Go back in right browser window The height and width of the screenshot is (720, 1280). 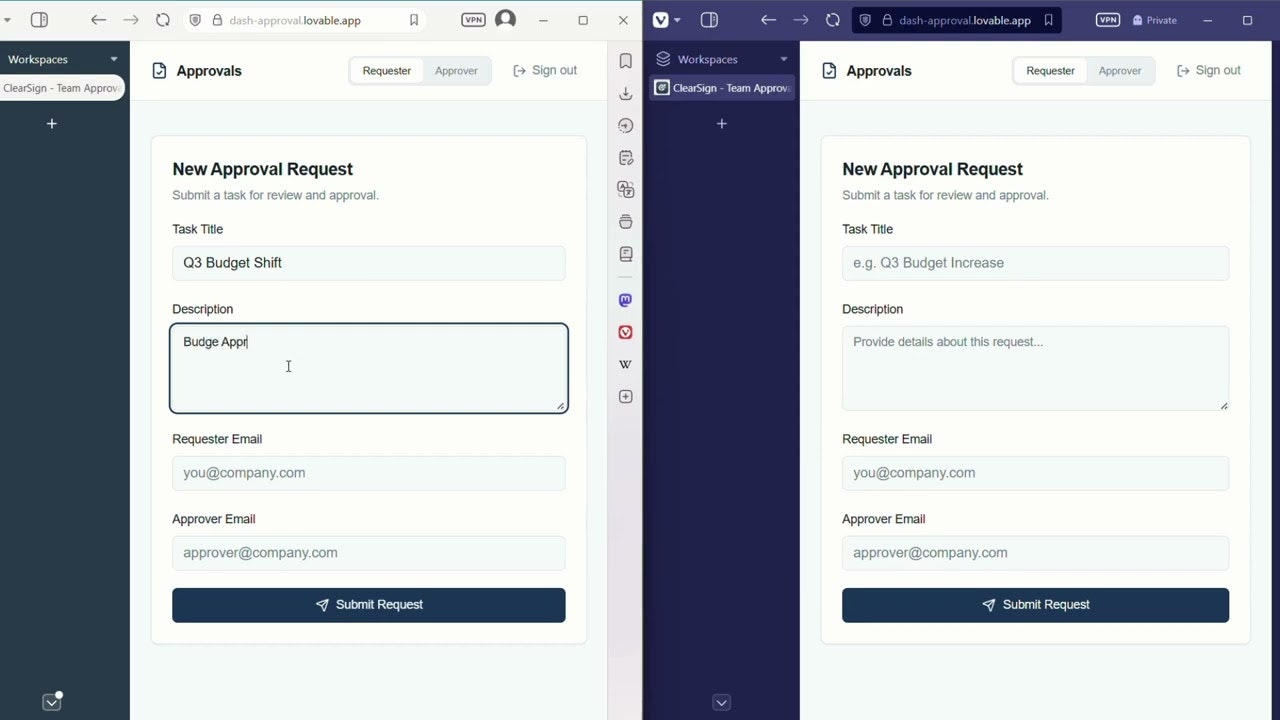(x=768, y=20)
